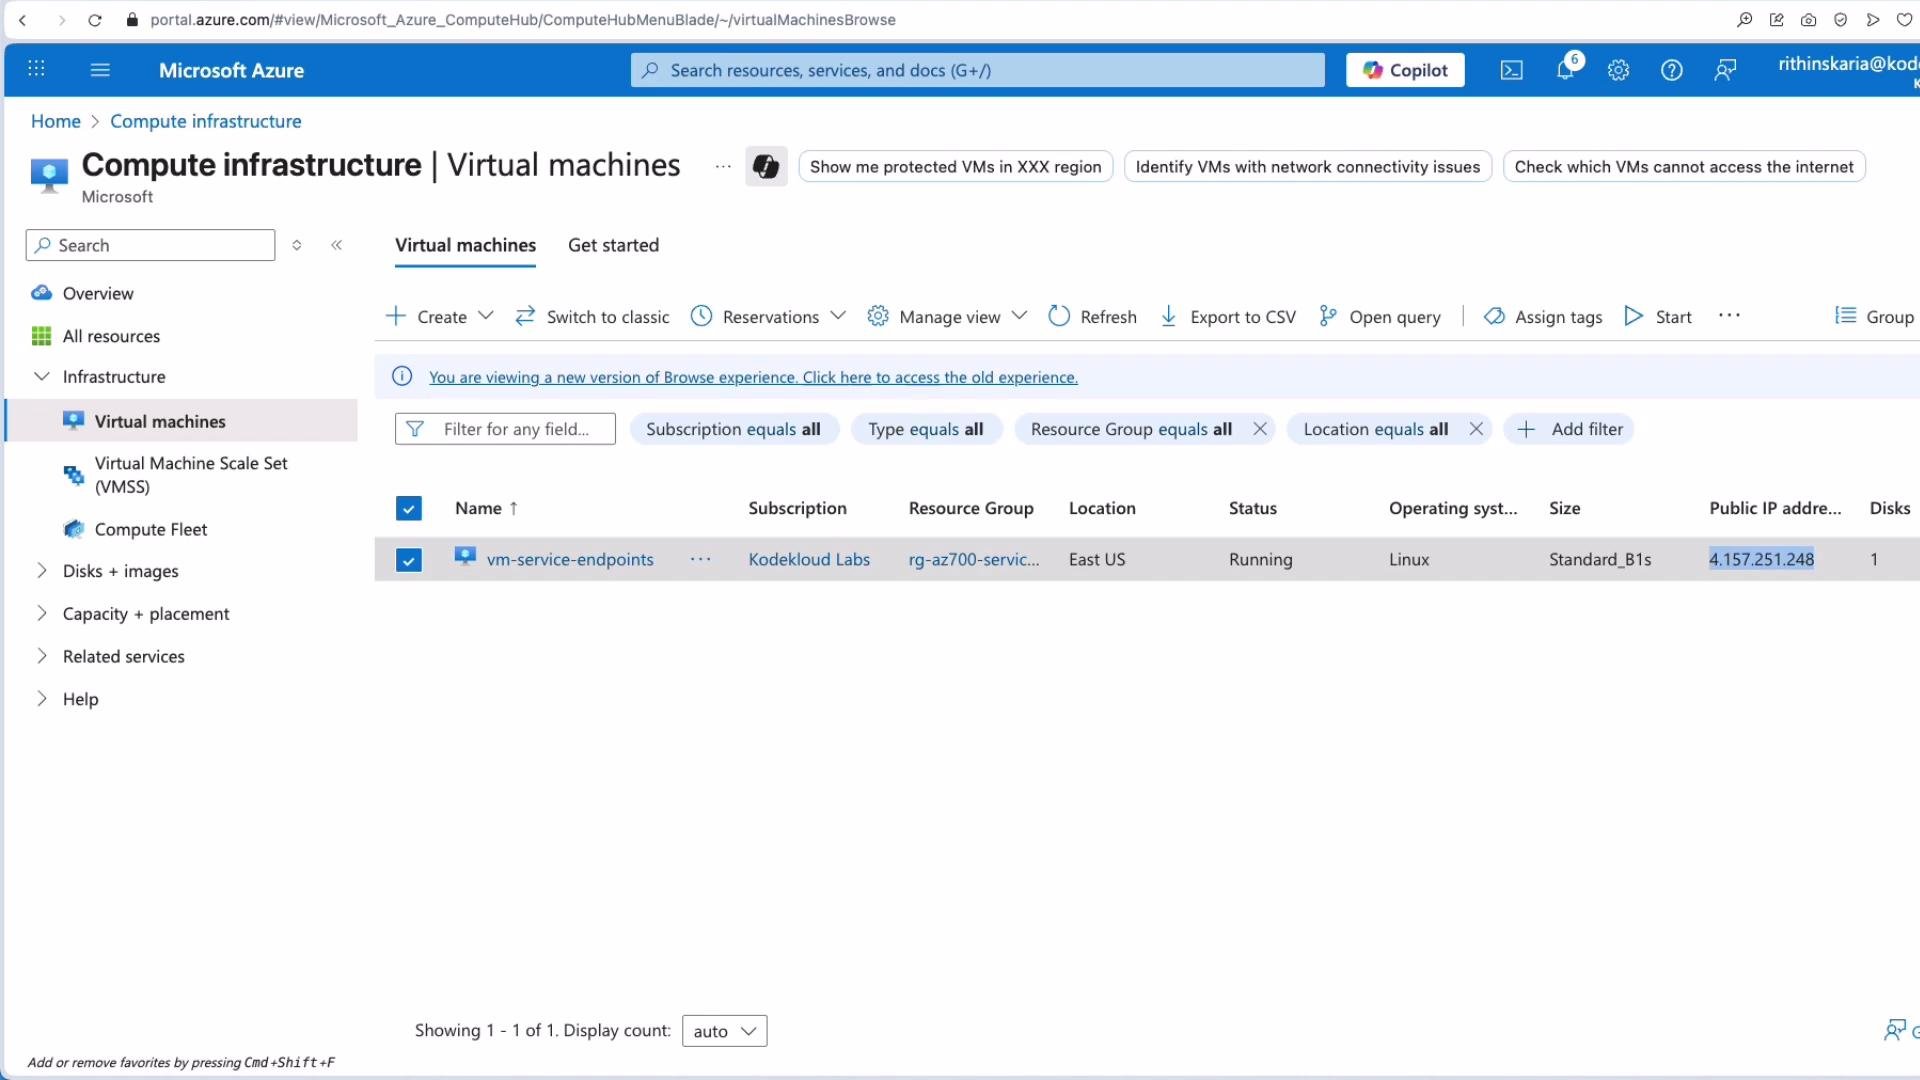Open portal settings gear

click(x=1618, y=70)
